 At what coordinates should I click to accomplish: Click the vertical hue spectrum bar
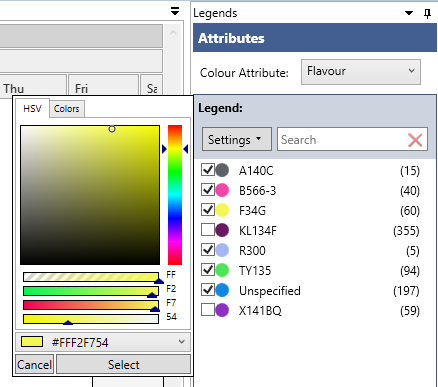[x=175, y=195]
